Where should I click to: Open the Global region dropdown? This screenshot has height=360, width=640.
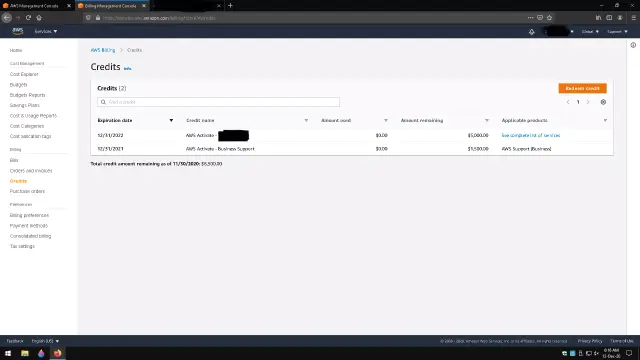590,31
